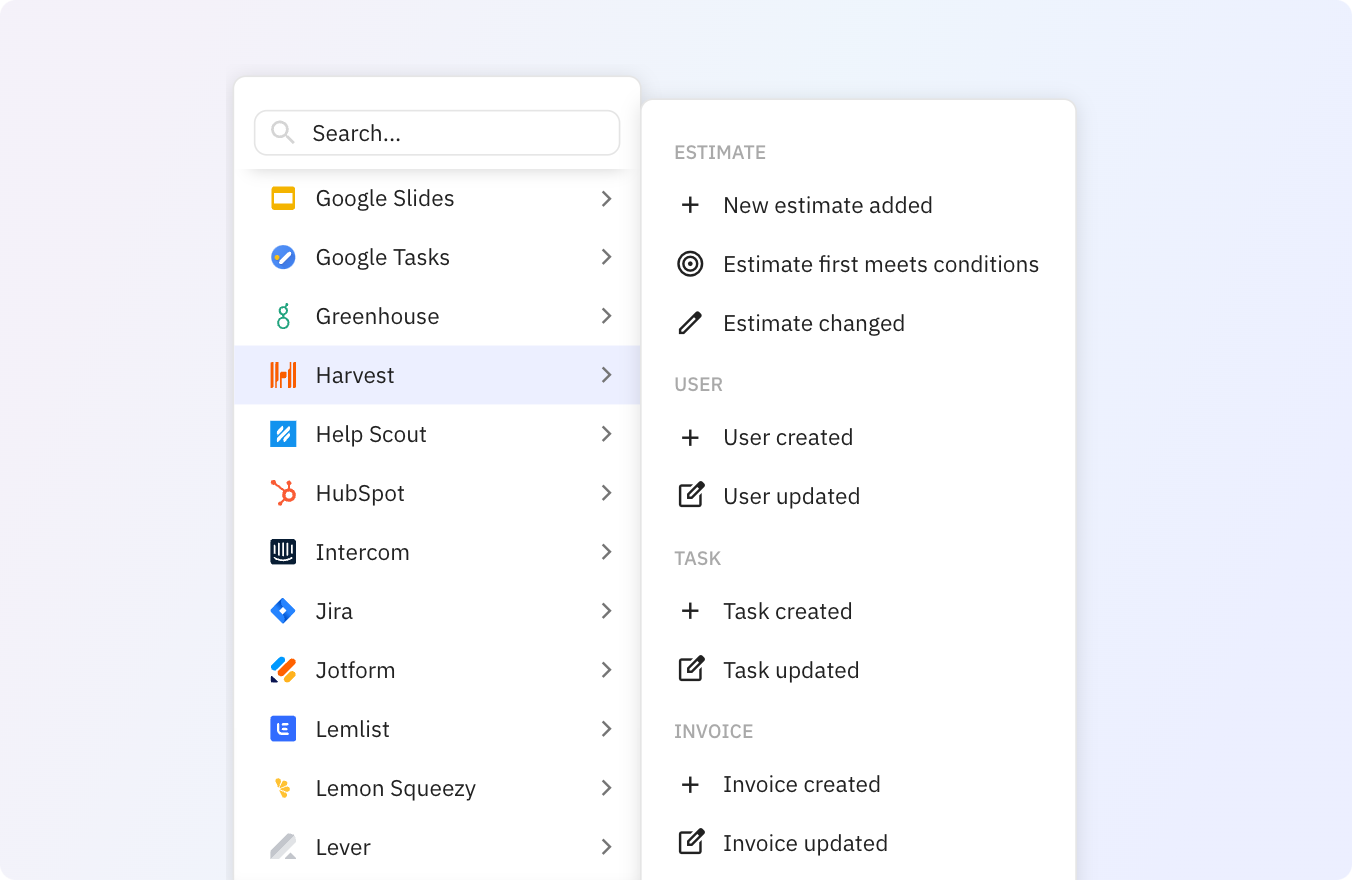This screenshot has width=1352, height=880.
Task: Expand the HubSpot submenu chevron
Action: (606, 493)
